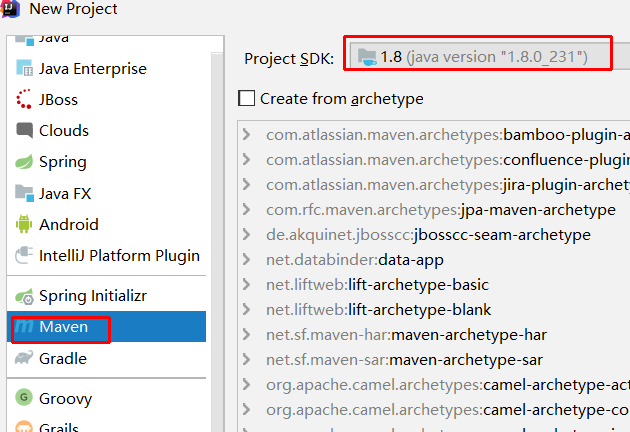Screen dimensions: 630x432
Task: Expand the lift-archetype-basic node
Action: [247, 285]
